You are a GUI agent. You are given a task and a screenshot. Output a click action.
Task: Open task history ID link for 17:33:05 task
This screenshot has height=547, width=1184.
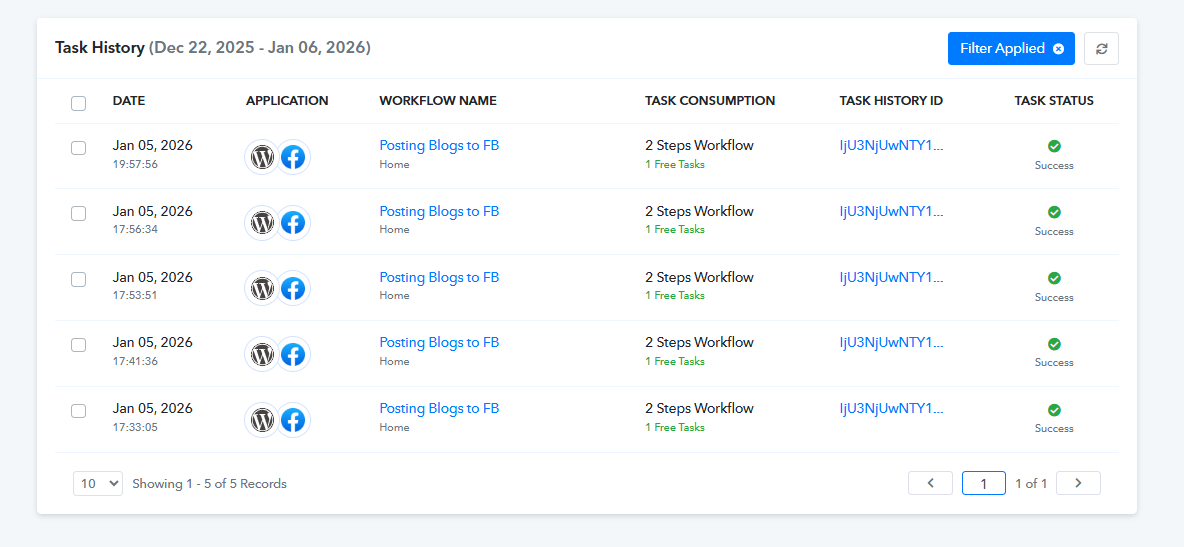(891, 408)
